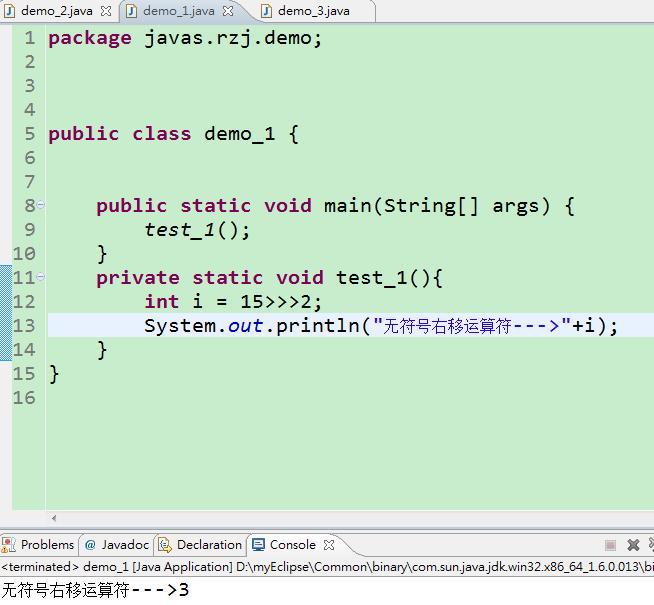The width and height of the screenshot is (654, 605).
Task: Select the demo_1.java editor tab
Action: coord(178,11)
